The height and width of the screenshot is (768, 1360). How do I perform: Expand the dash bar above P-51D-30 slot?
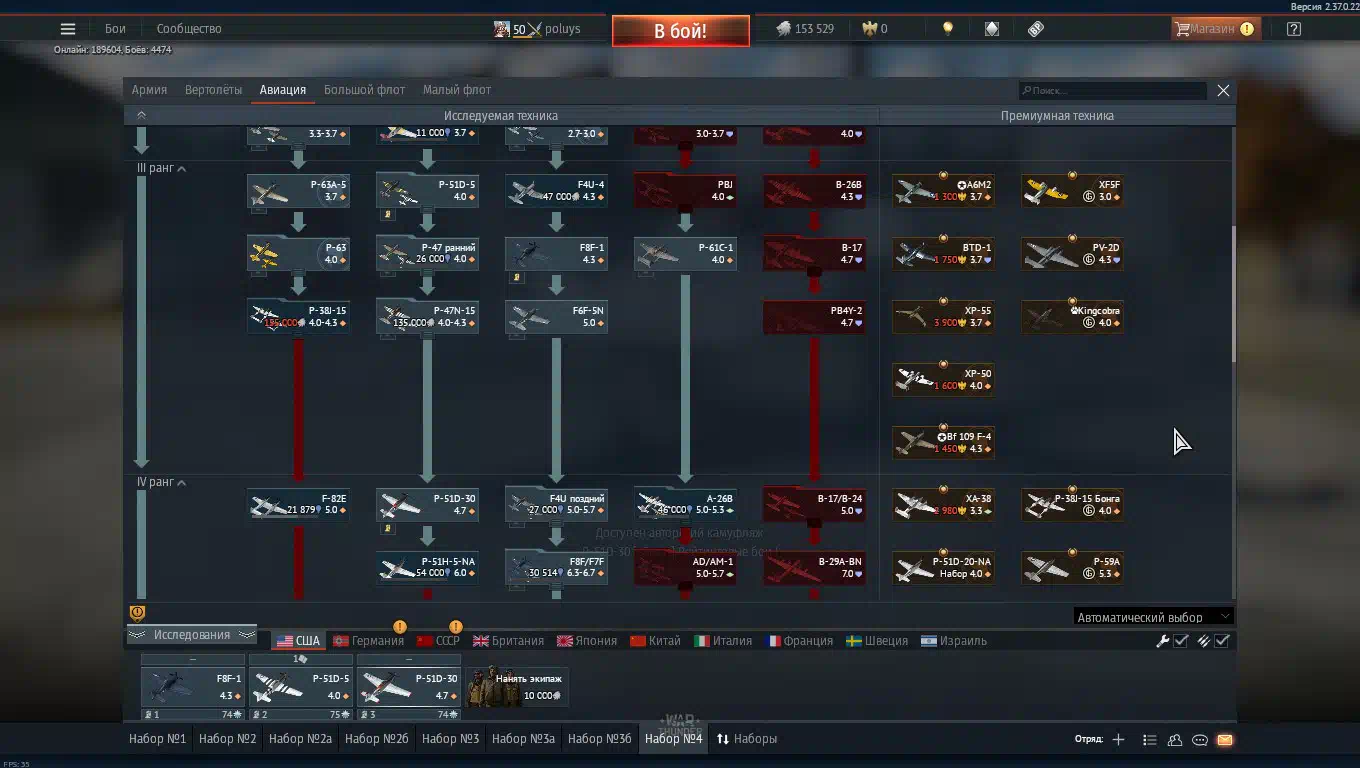(409, 660)
